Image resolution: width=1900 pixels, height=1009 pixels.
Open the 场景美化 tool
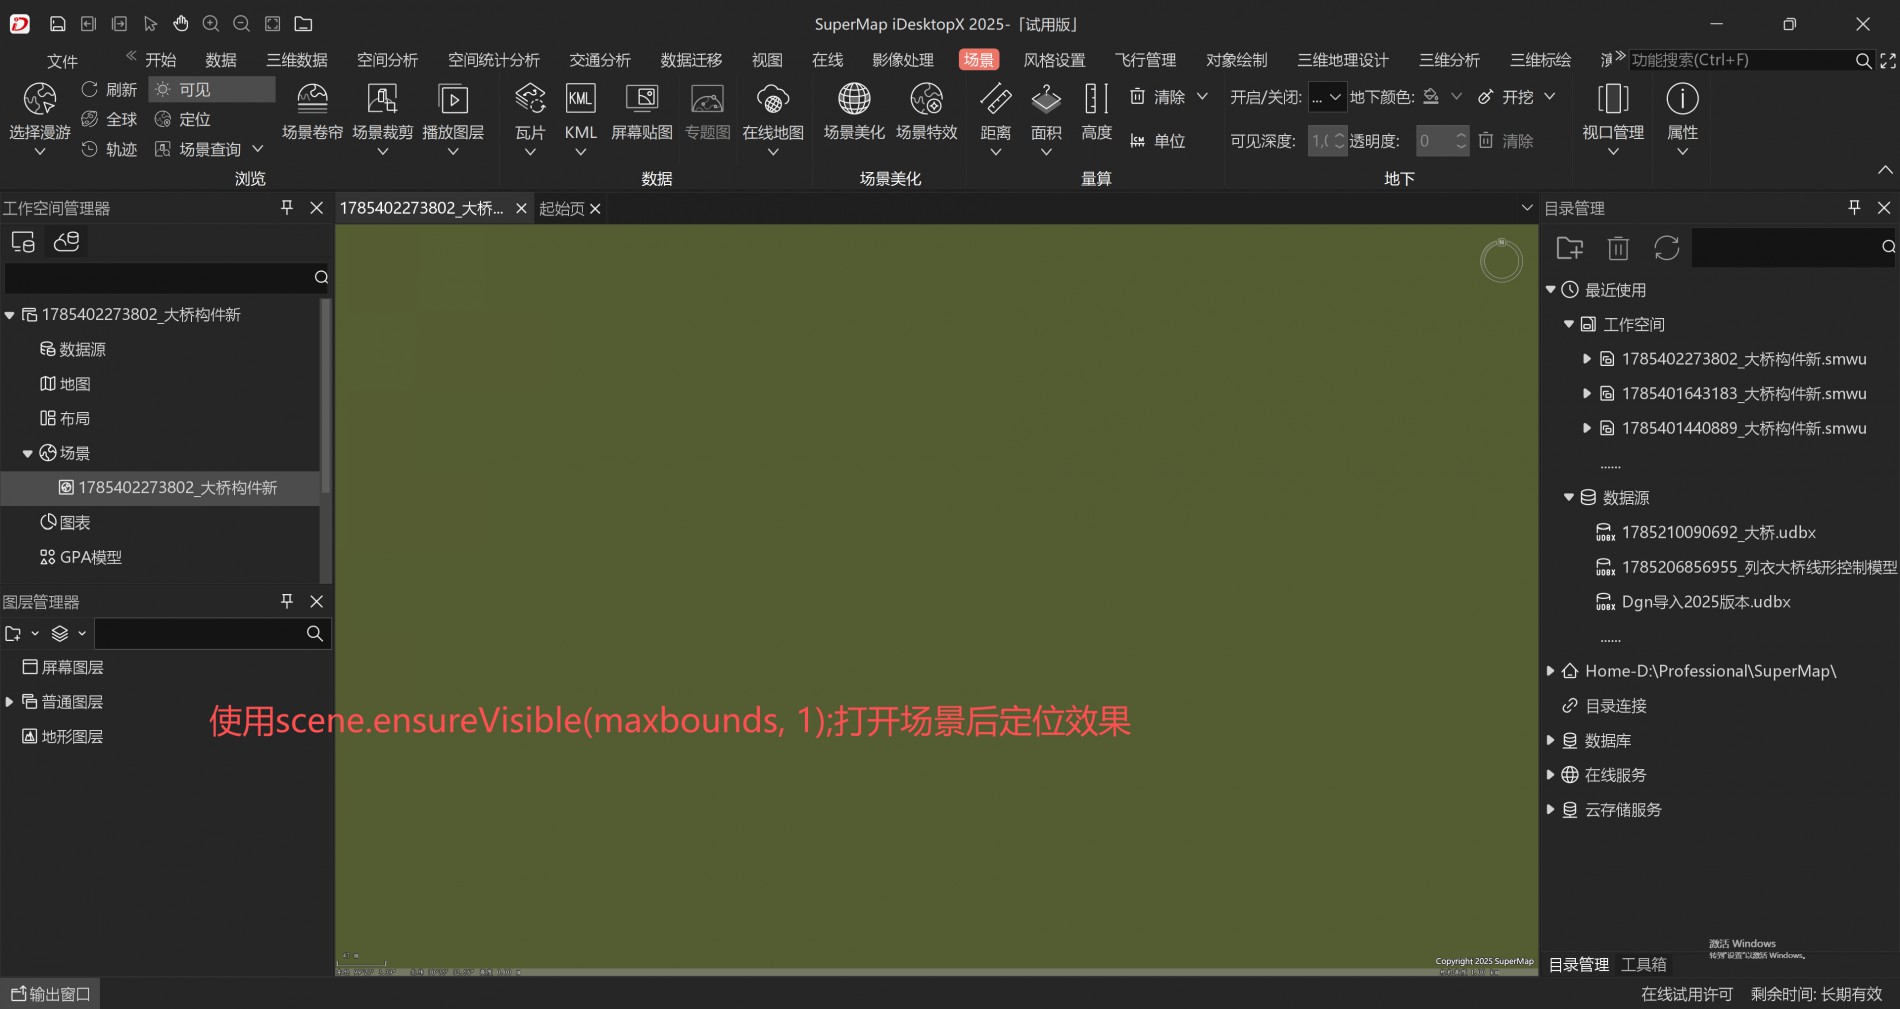854,112
